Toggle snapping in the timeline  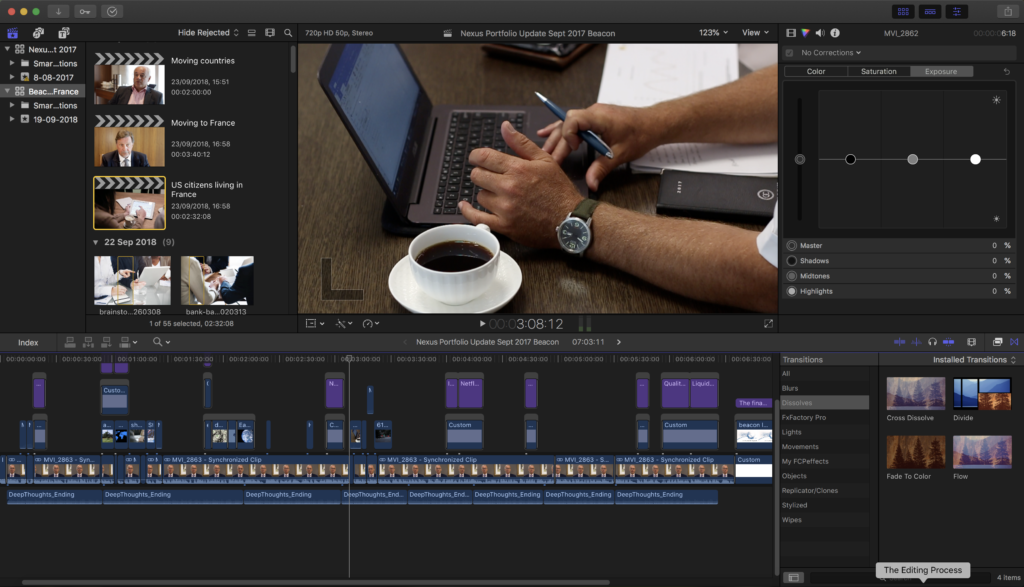coord(948,341)
